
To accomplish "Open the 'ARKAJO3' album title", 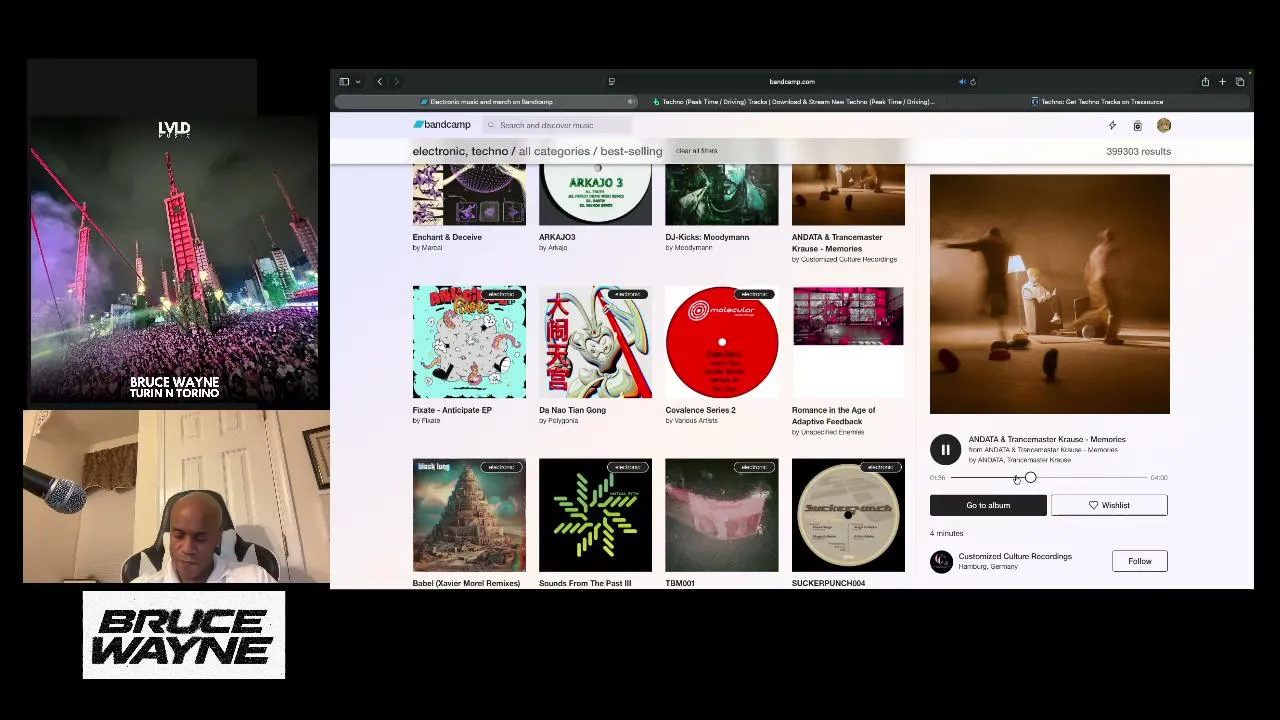I will pos(557,237).
